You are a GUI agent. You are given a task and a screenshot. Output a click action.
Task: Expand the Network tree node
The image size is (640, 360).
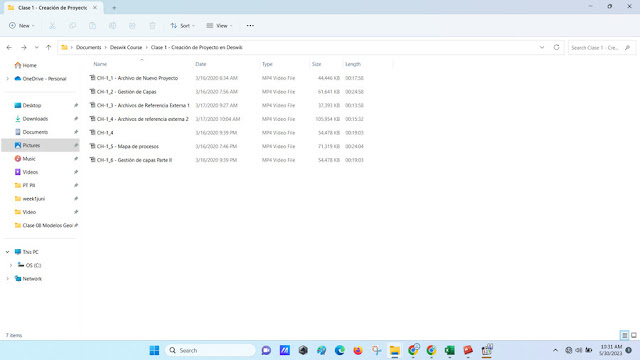(x=7, y=279)
